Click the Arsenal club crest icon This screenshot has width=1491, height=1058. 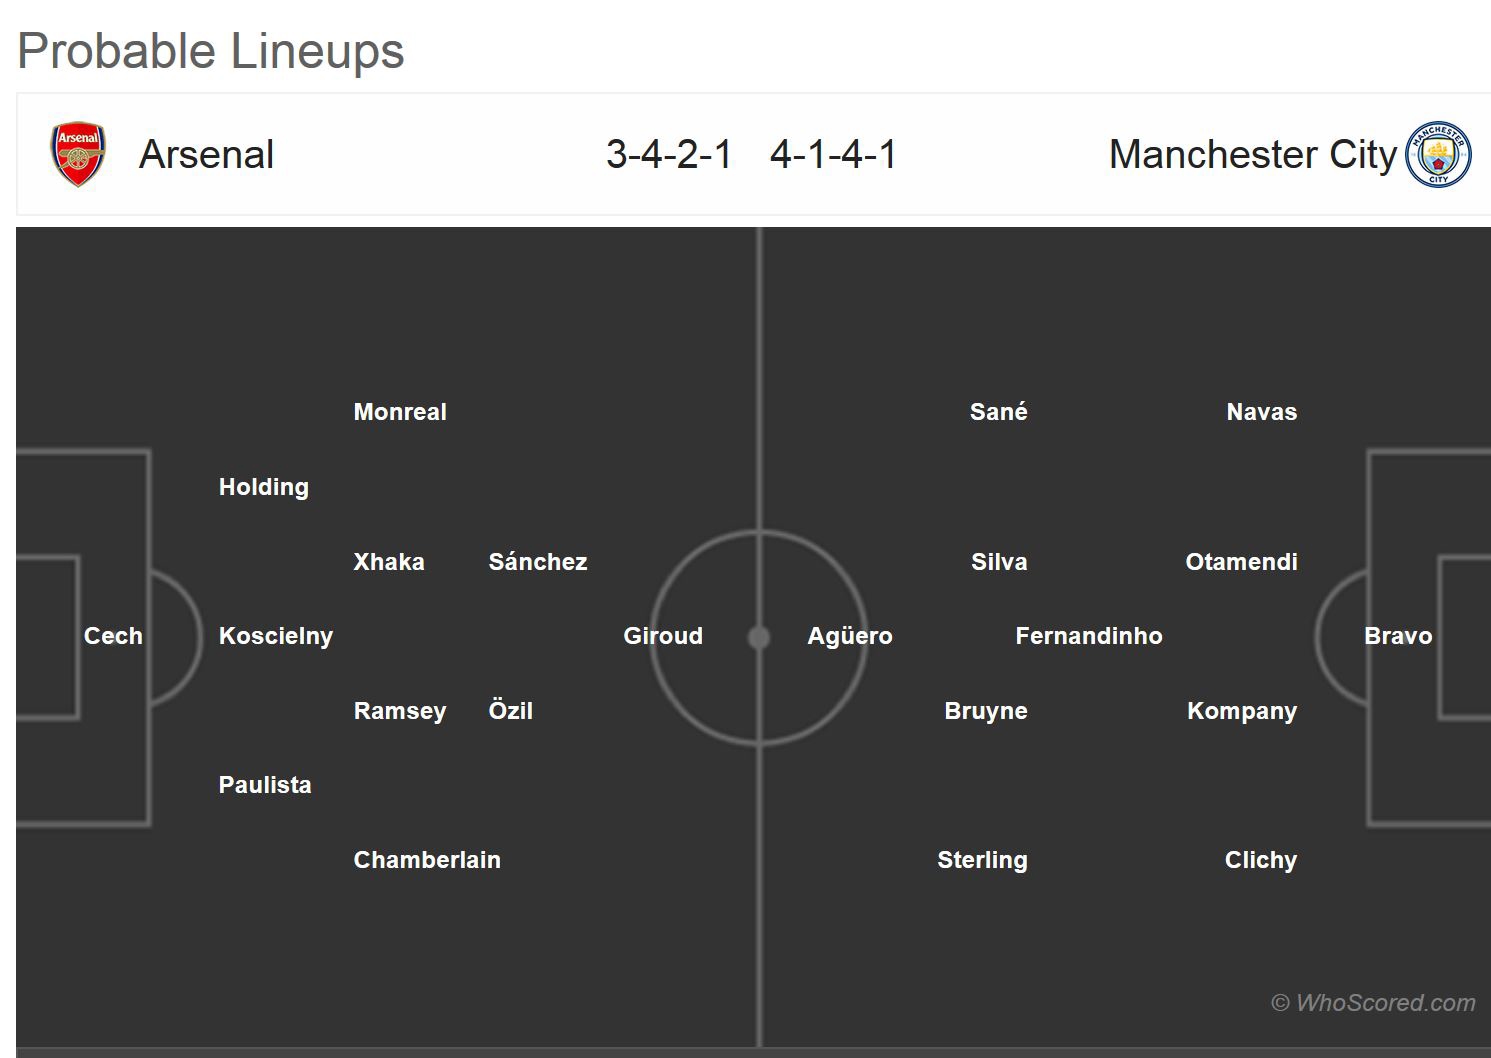[x=78, y=155]
